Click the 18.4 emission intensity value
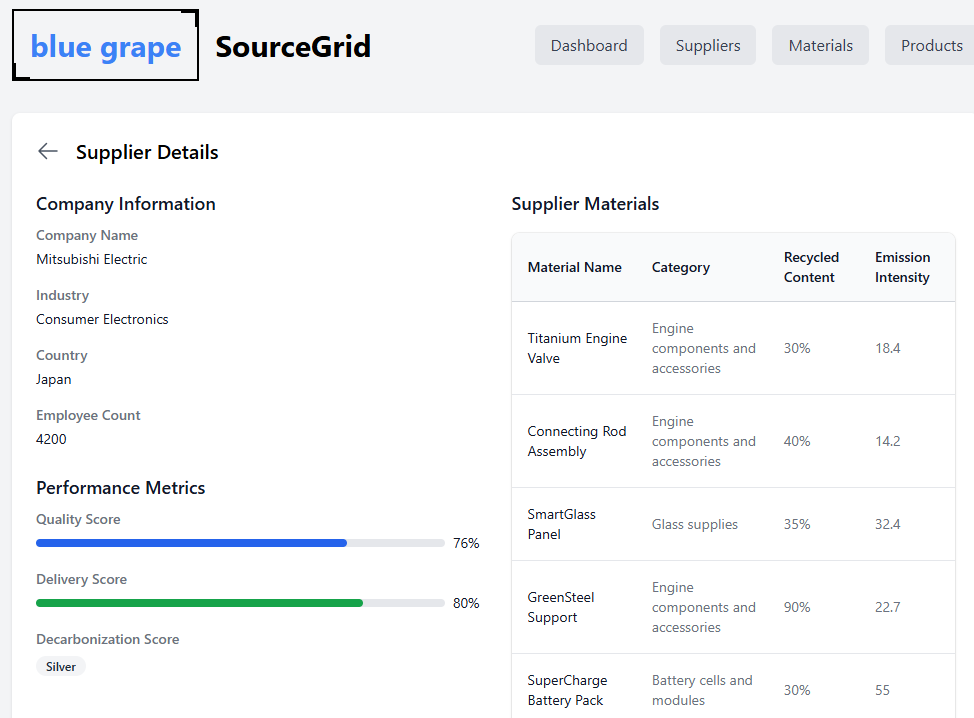This screenshot has height=718, width=974. [x=888, y=348]
